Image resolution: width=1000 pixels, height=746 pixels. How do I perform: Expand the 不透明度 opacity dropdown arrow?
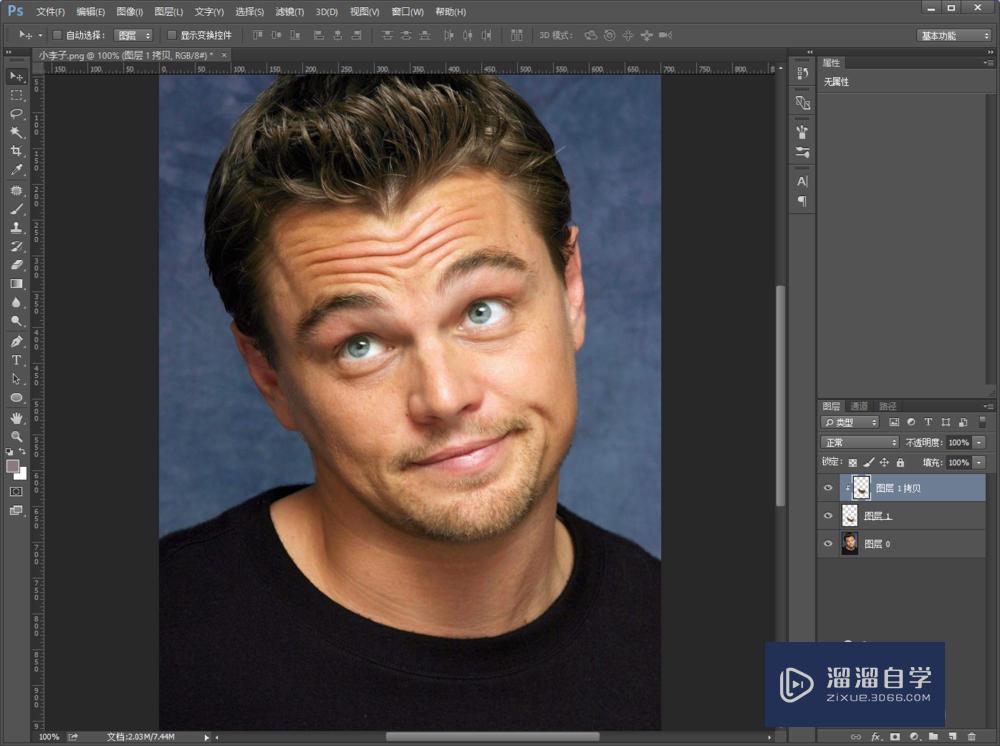pyautogui.click(x=979, y=442)
